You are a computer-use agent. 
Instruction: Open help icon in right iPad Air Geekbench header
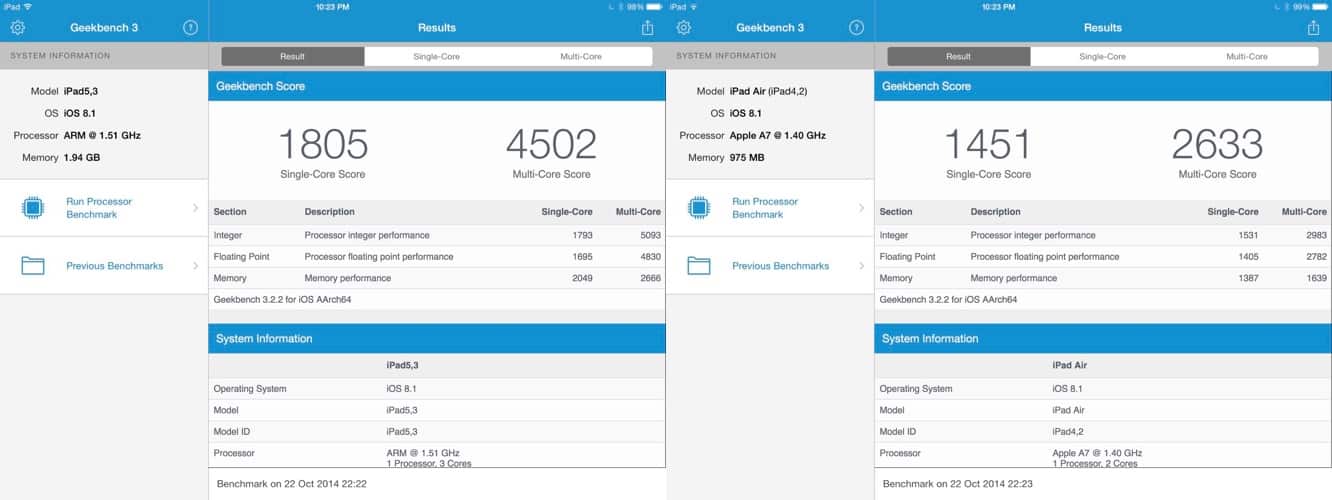point(856,28)
